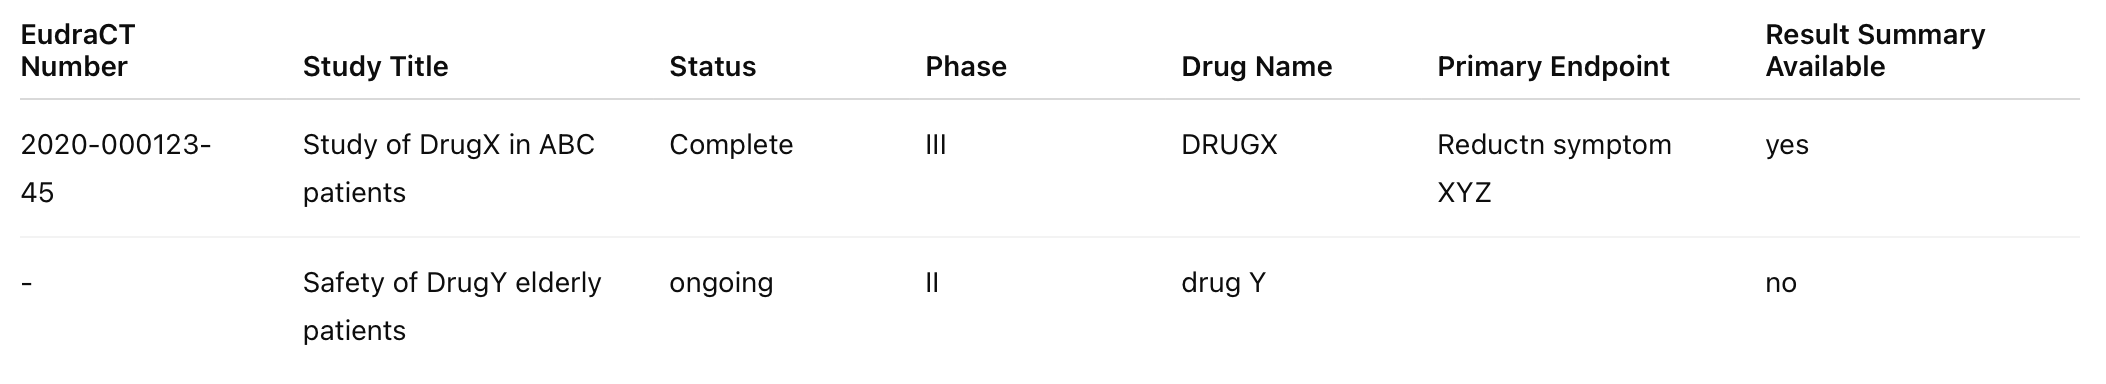
Task: Click the DRUGX drug name cell
Action: (x=1229, y=145)
